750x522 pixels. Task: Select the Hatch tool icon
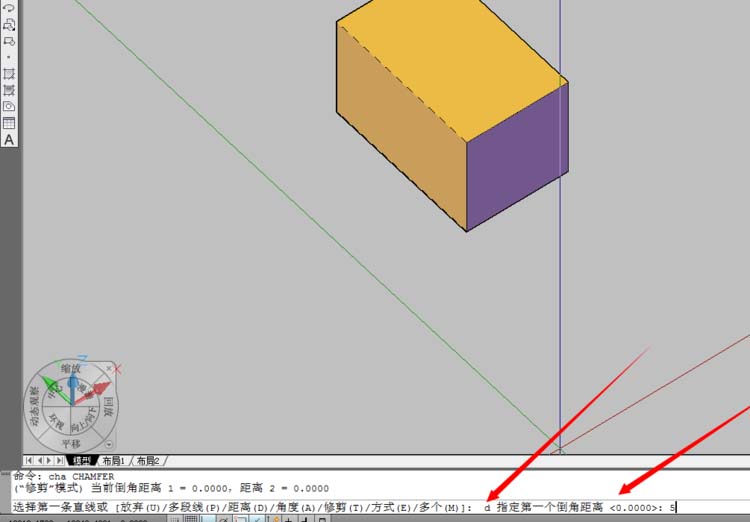(x=9, y=74)
